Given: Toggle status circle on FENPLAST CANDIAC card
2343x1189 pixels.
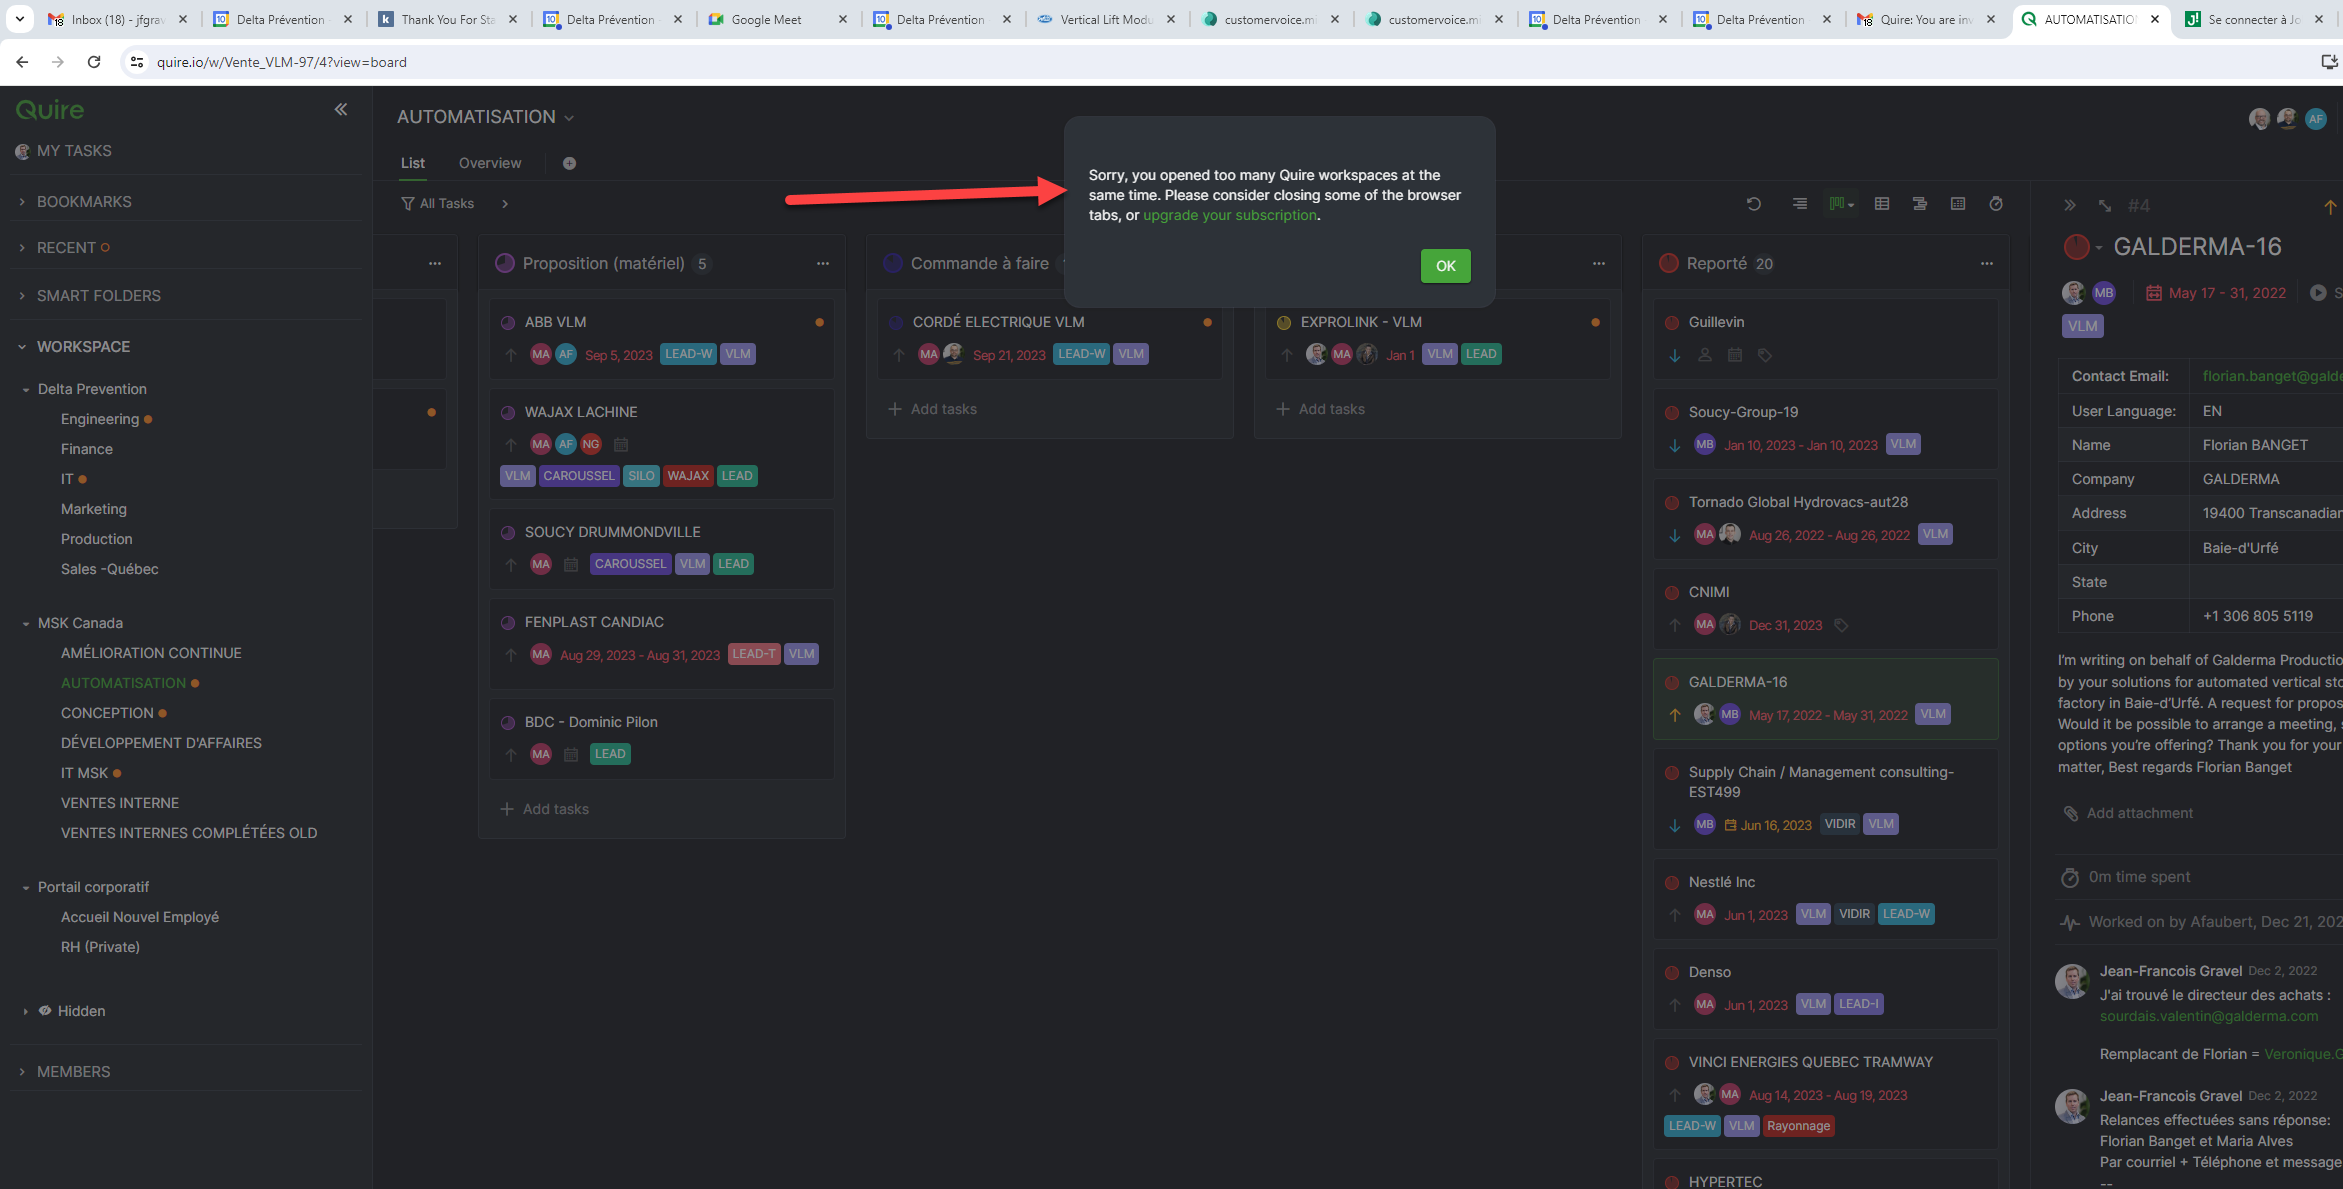Looking at the screenshot, I should [x=508, y=623].
